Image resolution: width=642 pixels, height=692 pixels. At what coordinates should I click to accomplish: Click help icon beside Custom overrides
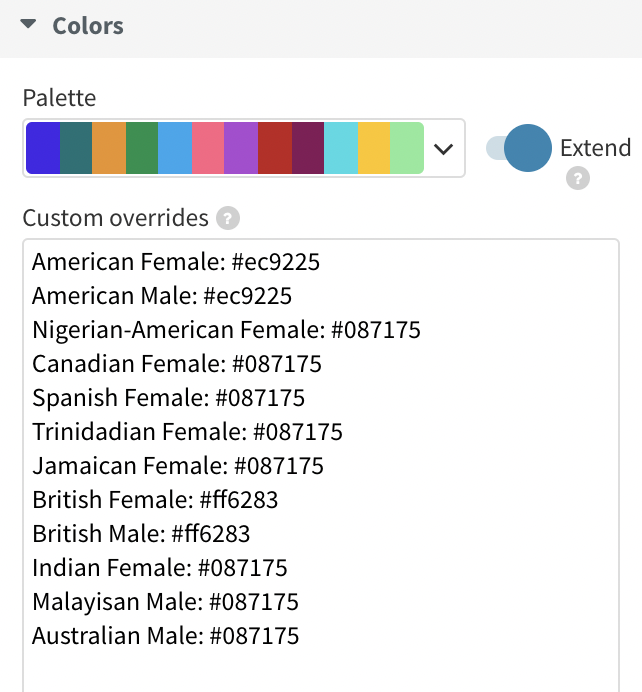pyautogui.click(x=228, y=218)
